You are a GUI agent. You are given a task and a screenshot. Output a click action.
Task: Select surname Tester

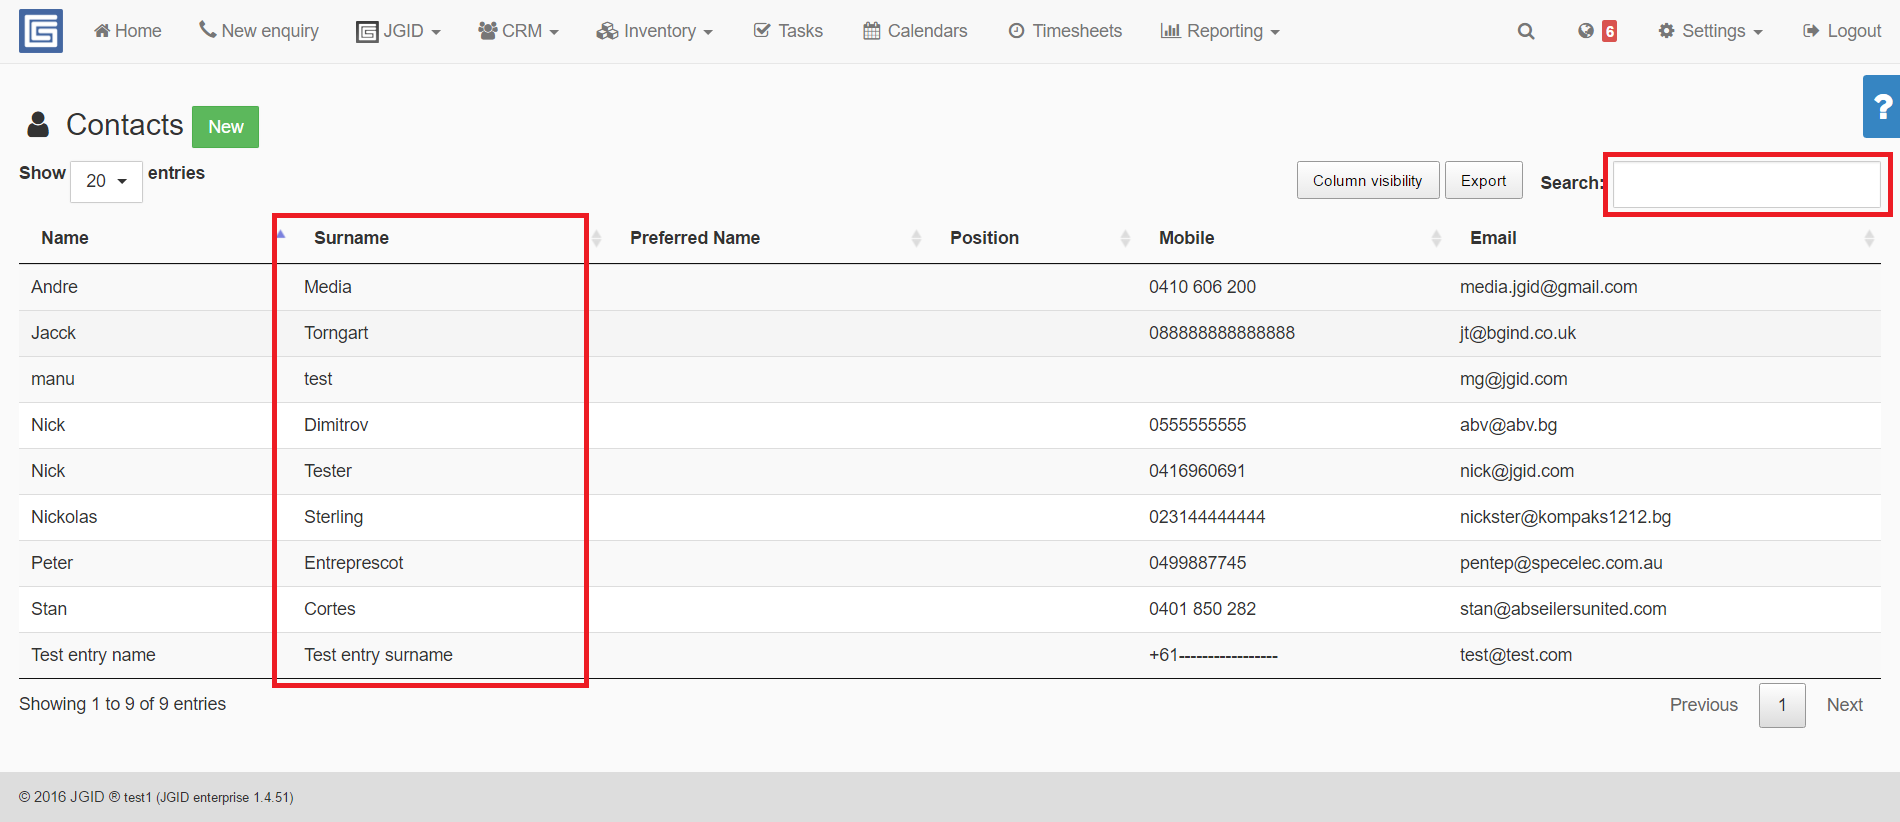[328, 471]
